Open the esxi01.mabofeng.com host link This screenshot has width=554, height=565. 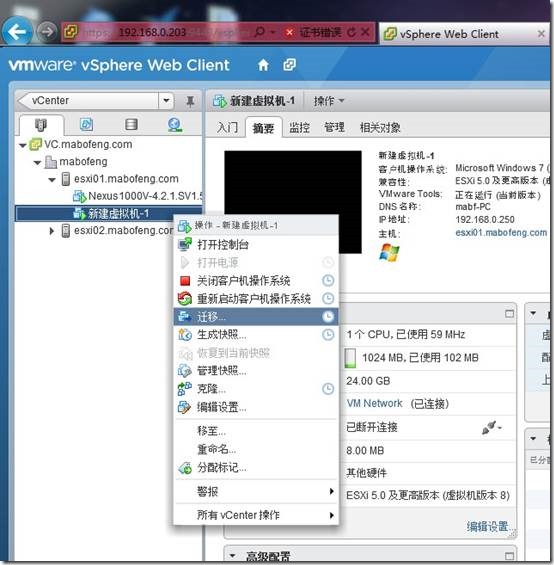click(x=501, y=233)
